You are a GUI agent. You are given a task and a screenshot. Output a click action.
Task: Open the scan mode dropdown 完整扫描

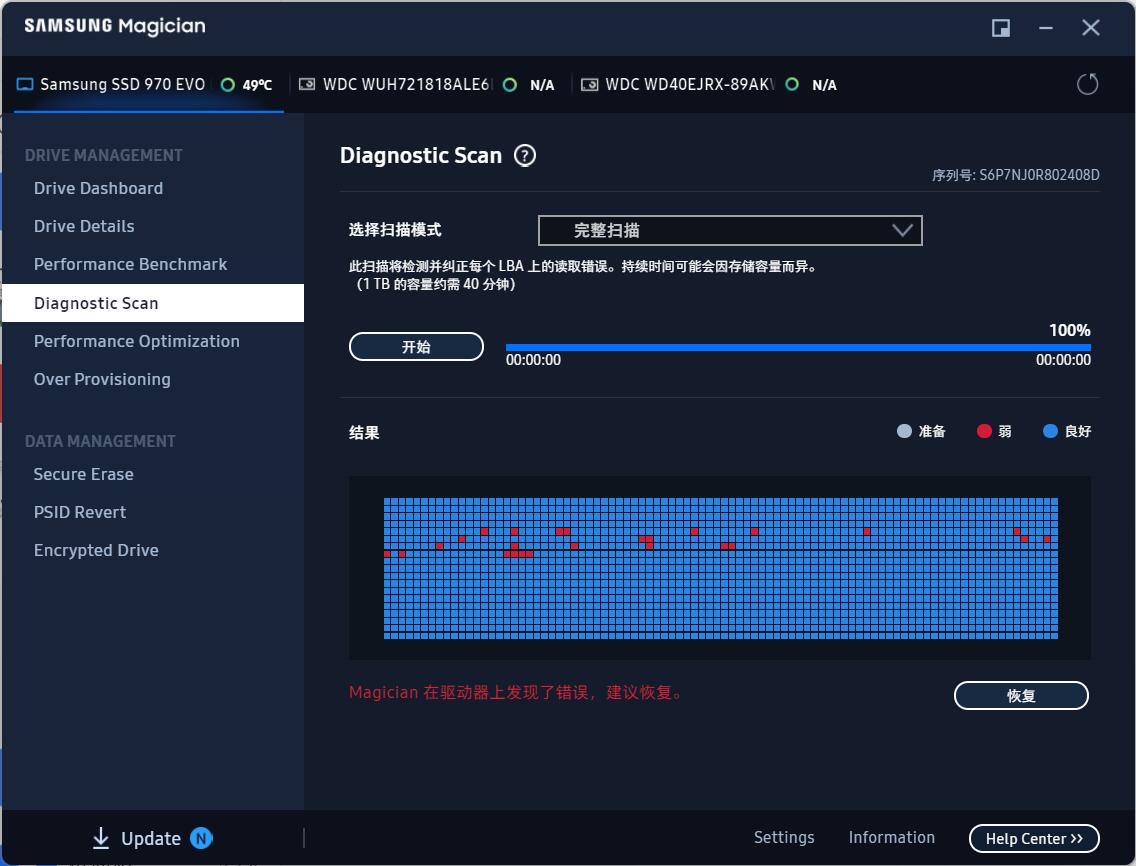(x=729, y=231)
